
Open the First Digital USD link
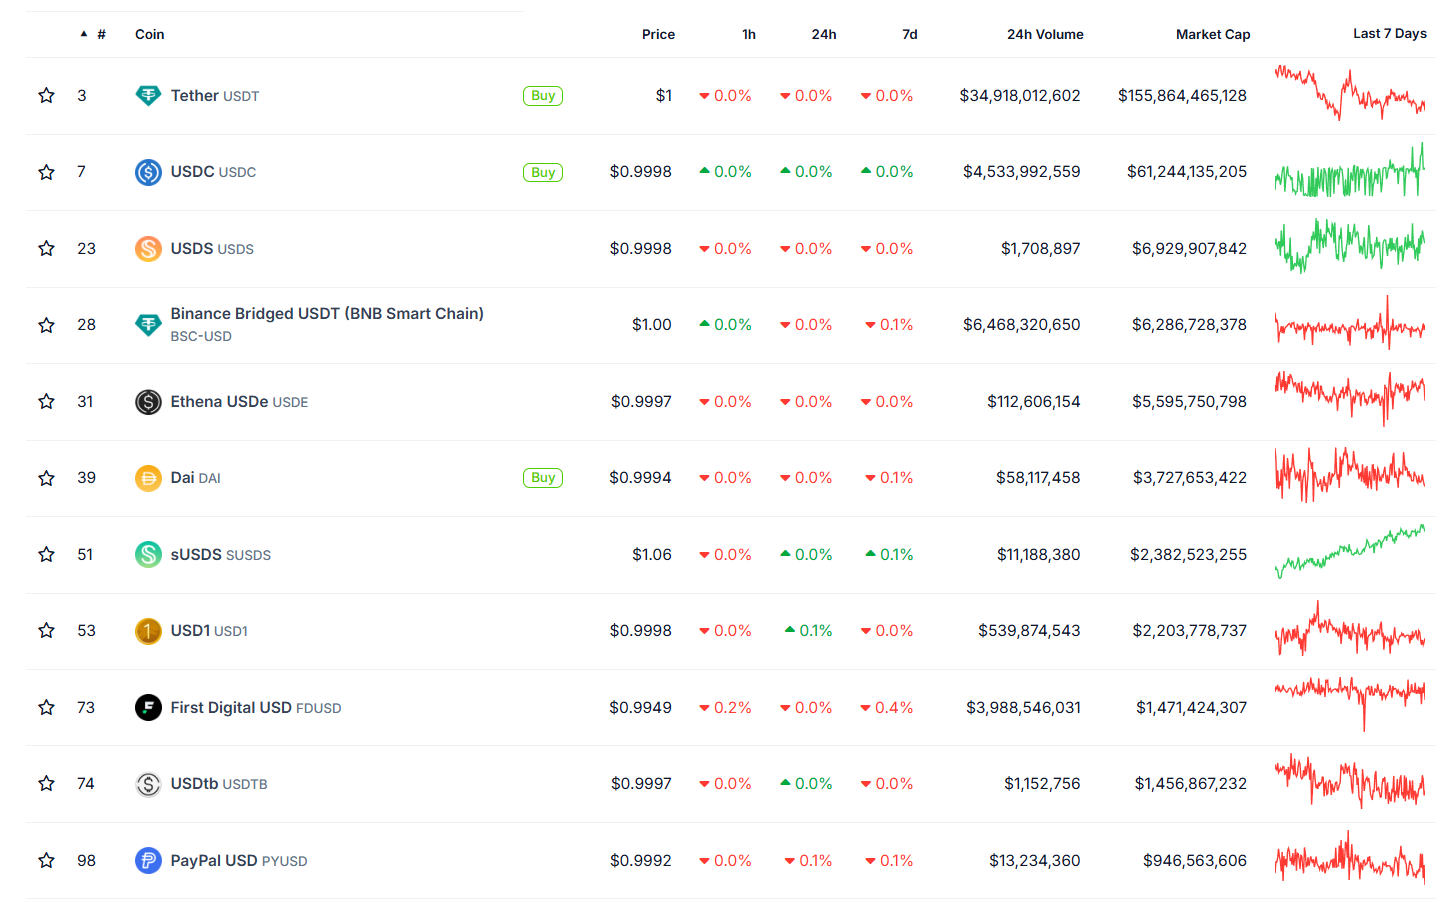pyautogui.click(x=256, y=708)
